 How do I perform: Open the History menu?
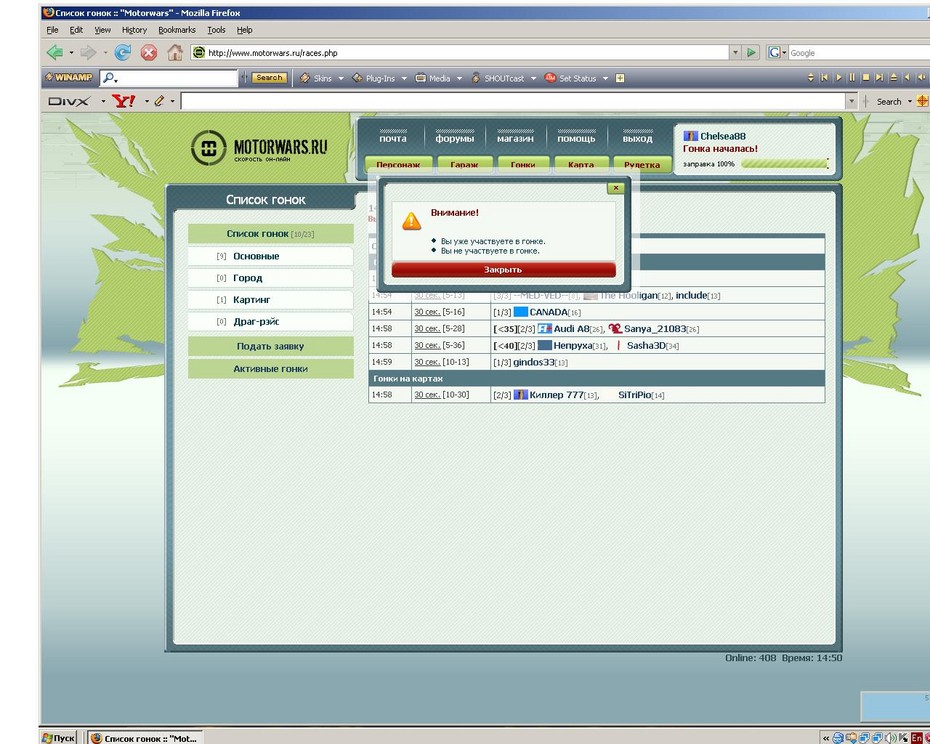click(134, 30)
